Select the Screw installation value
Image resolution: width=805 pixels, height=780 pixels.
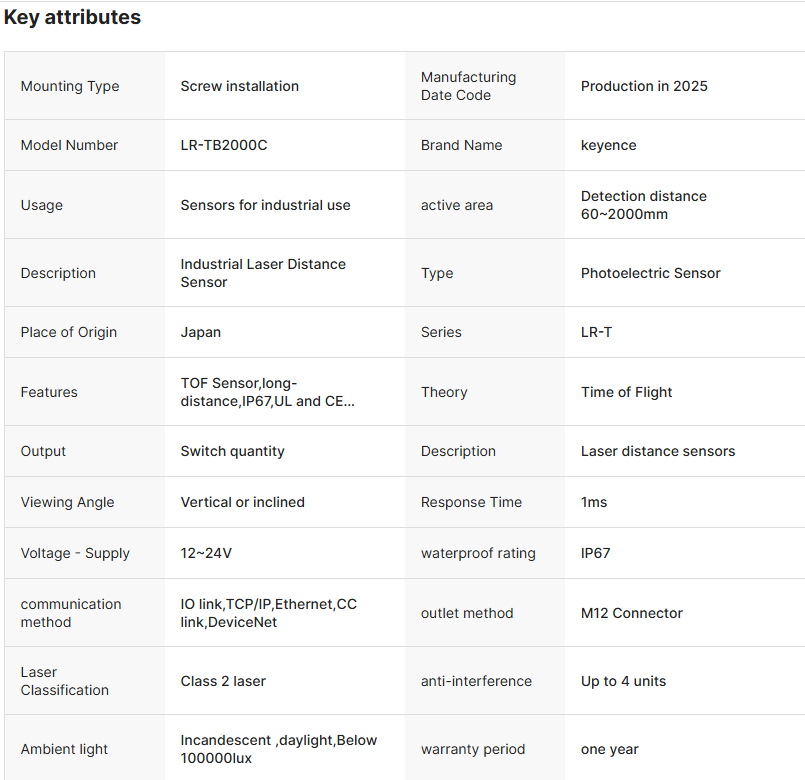click(239, 86)
